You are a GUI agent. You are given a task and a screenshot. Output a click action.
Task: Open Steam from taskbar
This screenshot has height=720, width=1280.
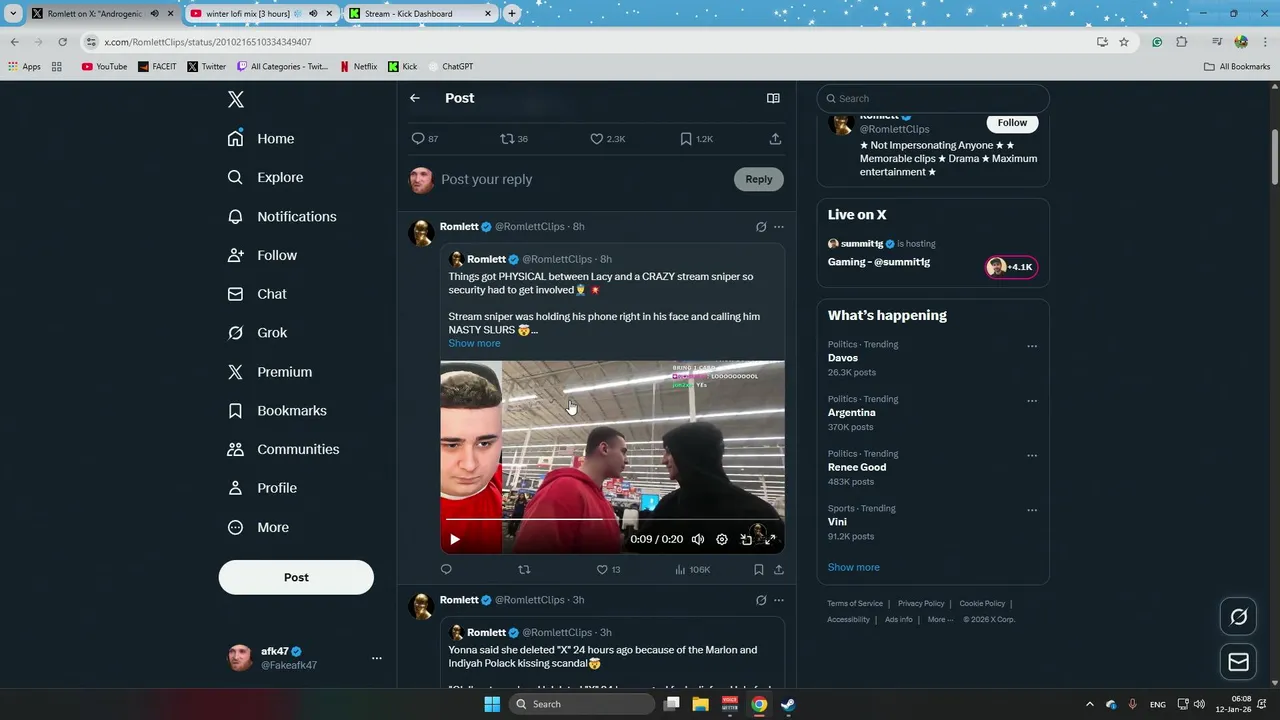coord(788,704)
